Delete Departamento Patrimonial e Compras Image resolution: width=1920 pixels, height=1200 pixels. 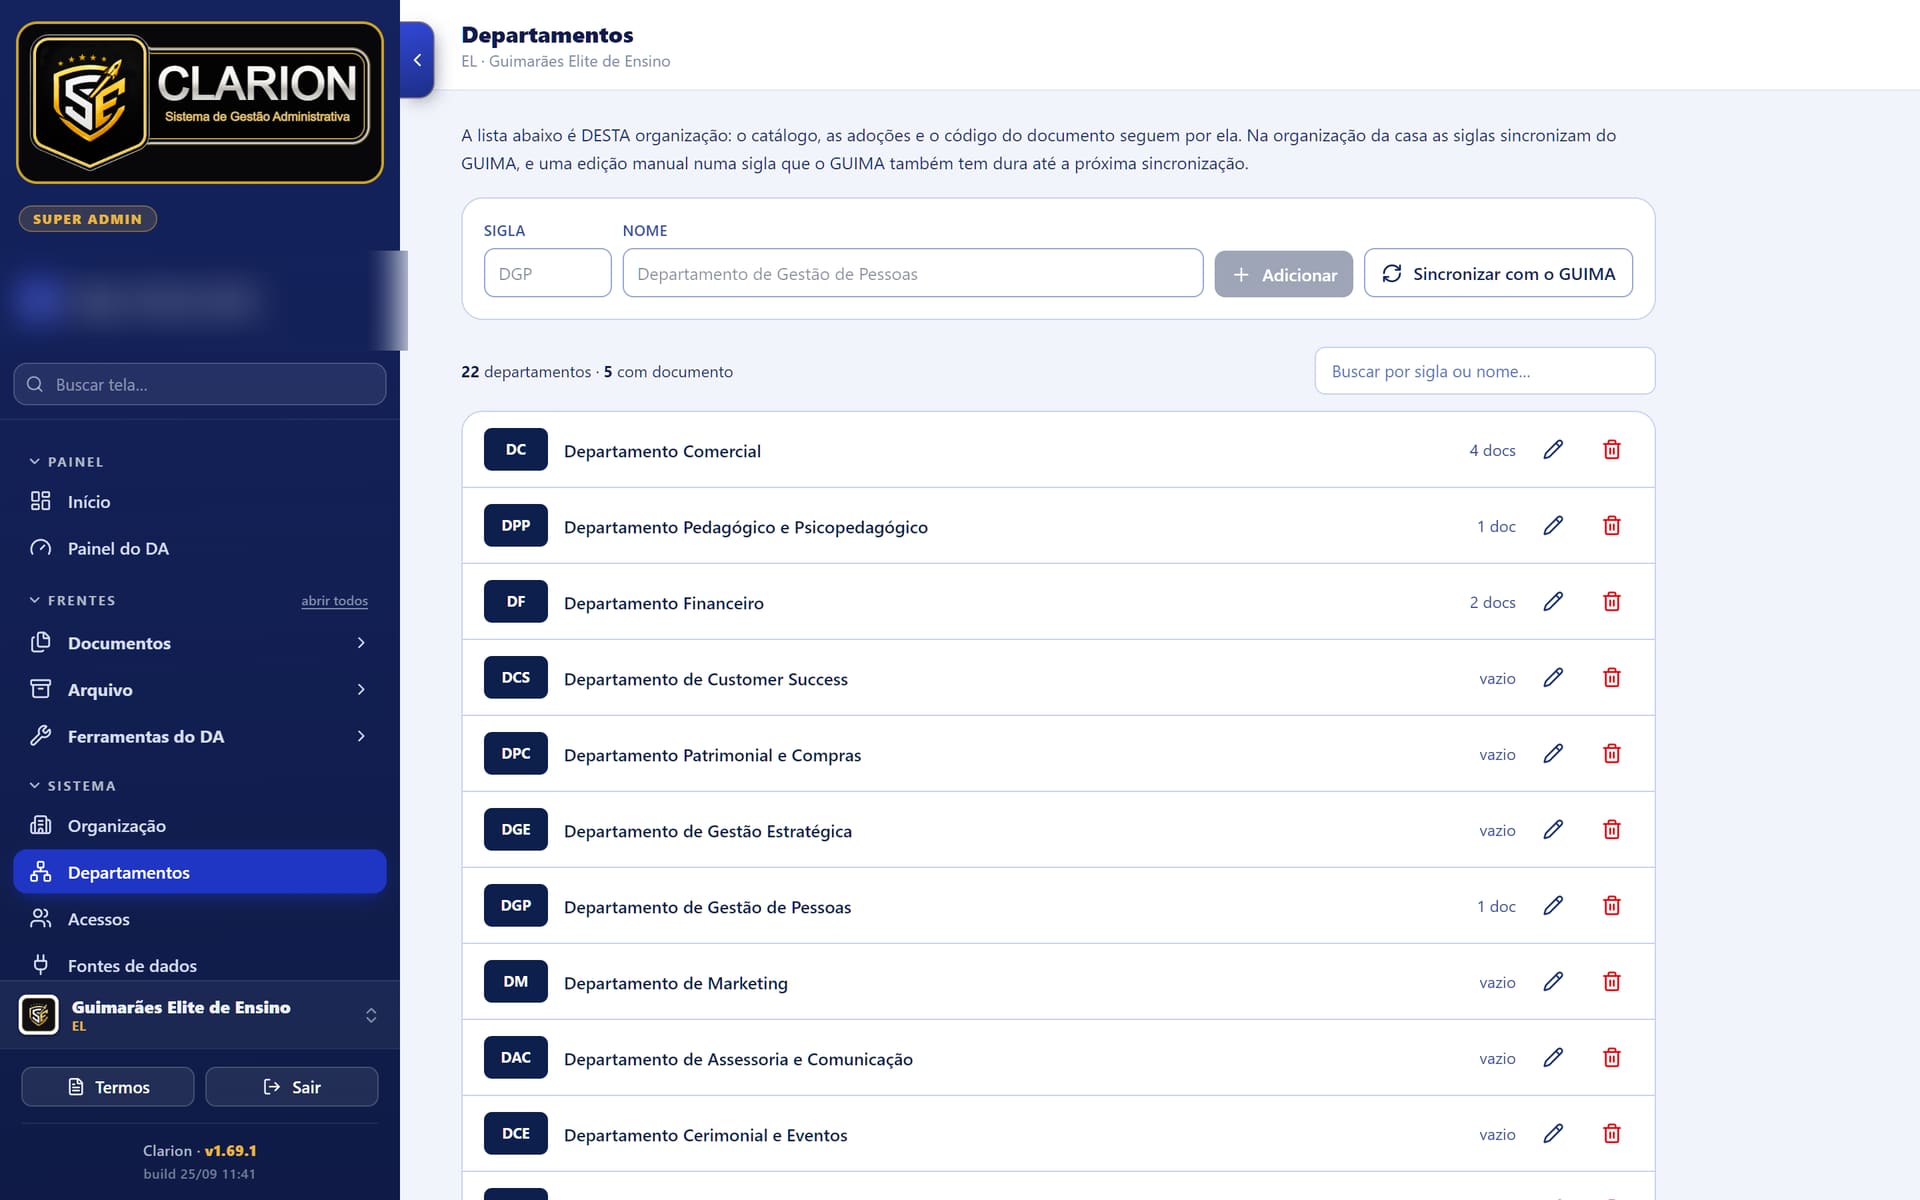(x=1612, y=754)
